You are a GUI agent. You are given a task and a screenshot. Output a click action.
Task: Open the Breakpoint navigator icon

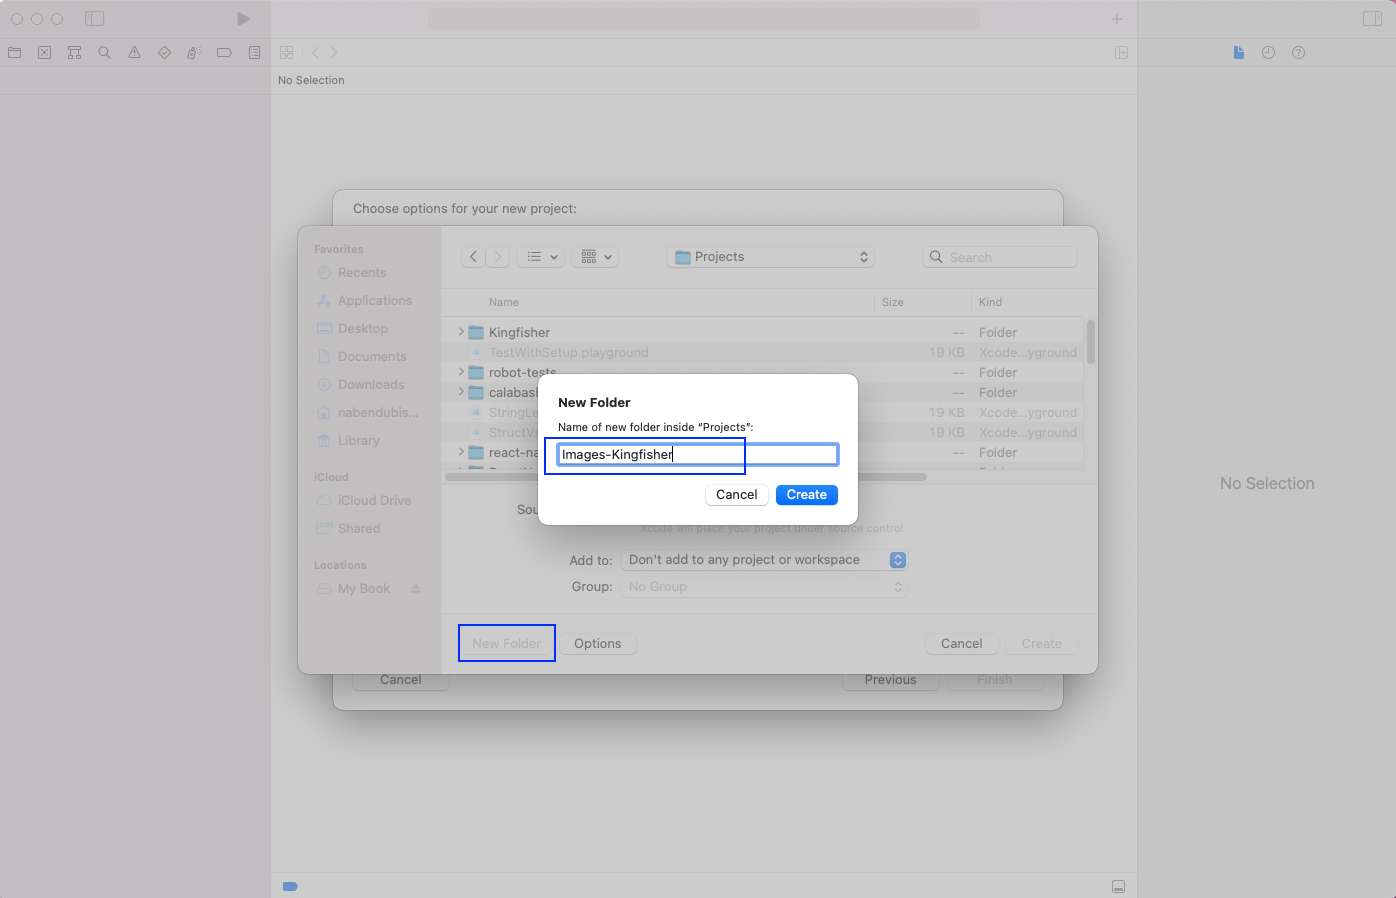225,53
